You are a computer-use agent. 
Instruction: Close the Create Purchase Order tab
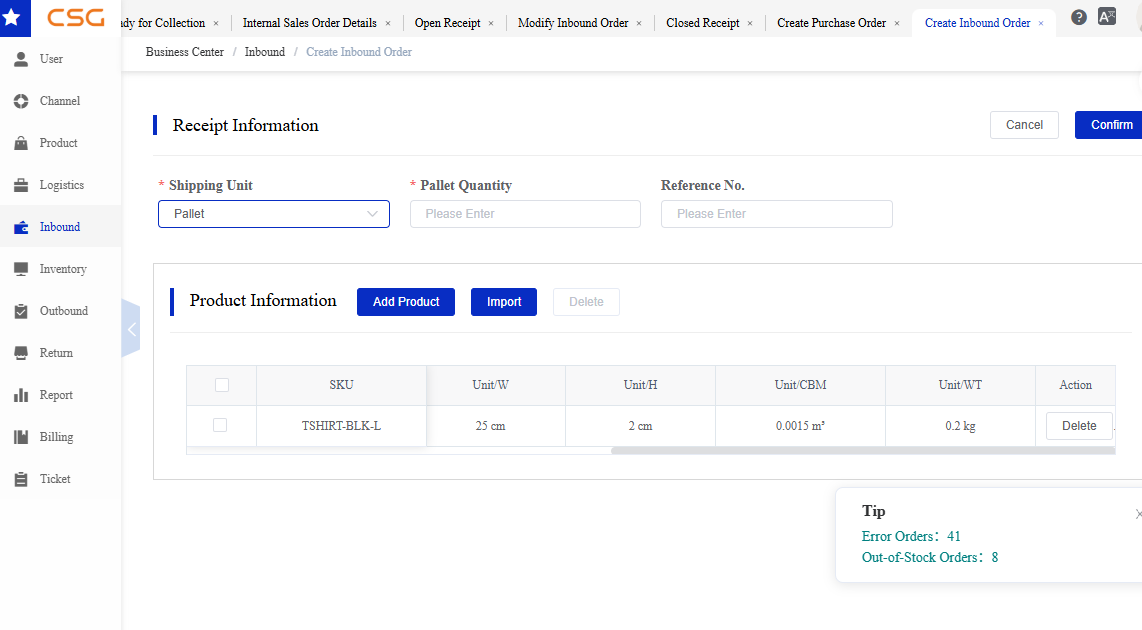pyautogui.click(x=897, y=23)
